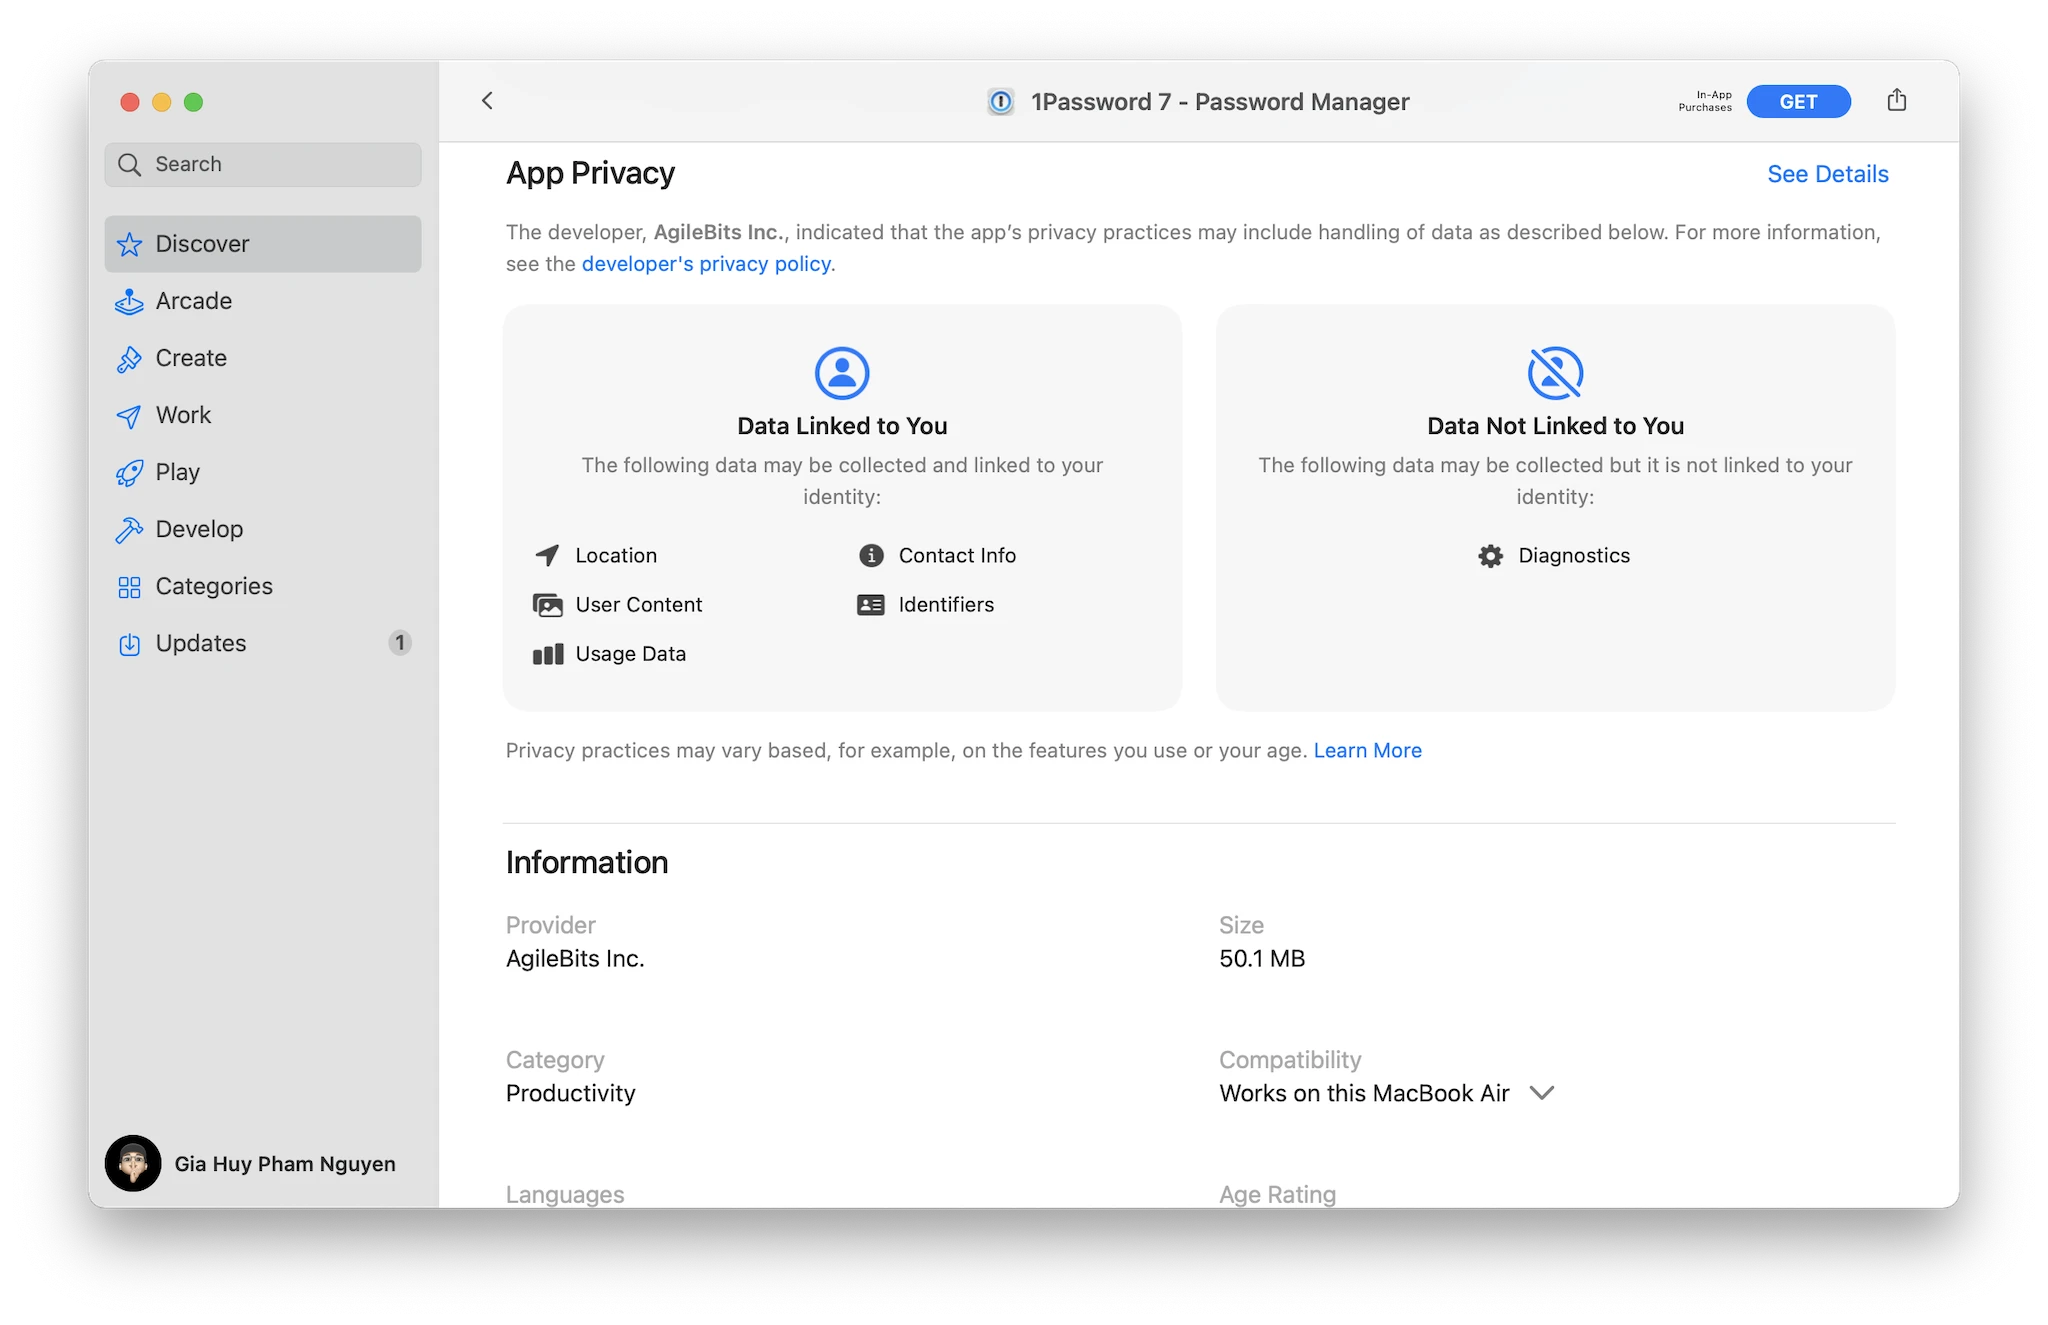Click the 'Data Linked to You' heading
This screenshot has height=1325, width=2048.
[x=842, y=426]
